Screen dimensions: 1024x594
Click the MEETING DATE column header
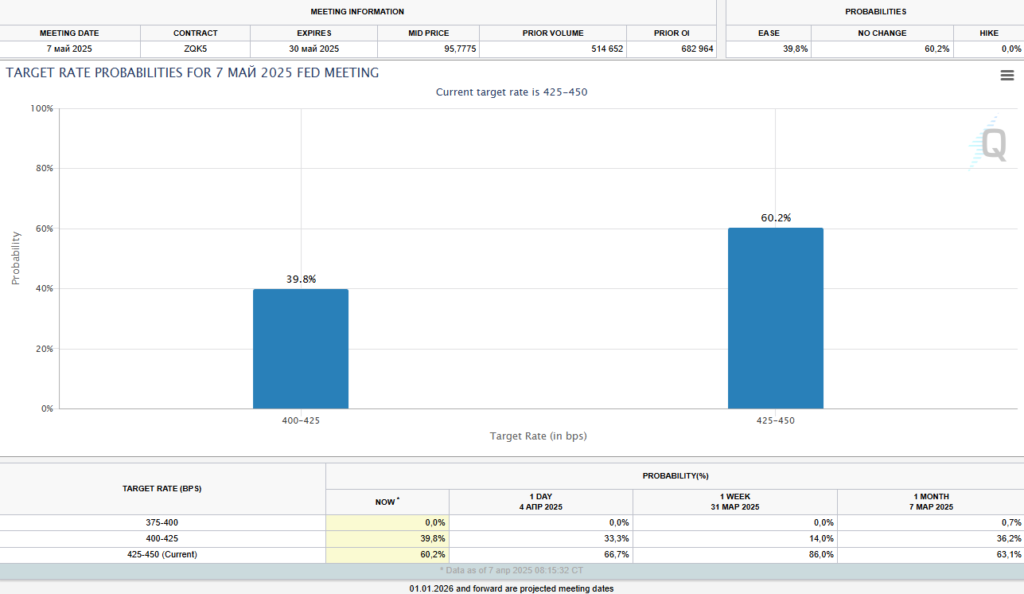(x=70, y=33)
